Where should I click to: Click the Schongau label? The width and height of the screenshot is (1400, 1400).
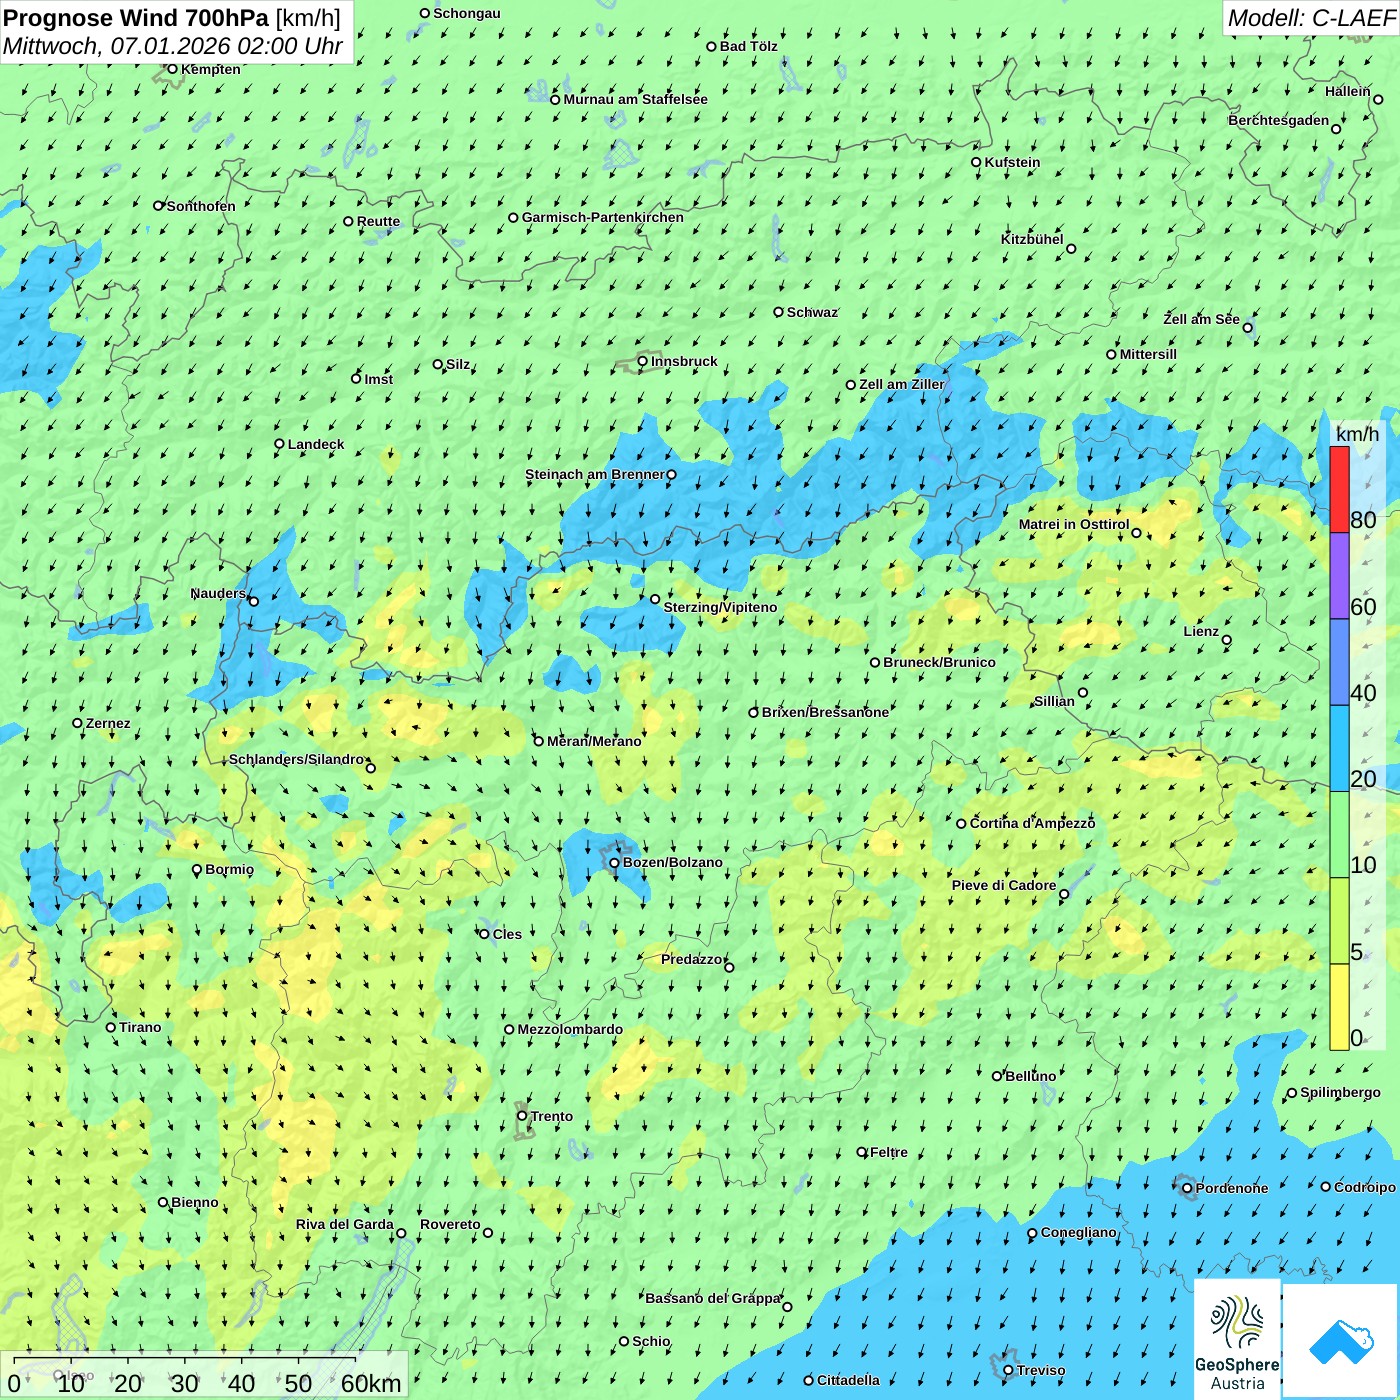[x=467, y=13]
